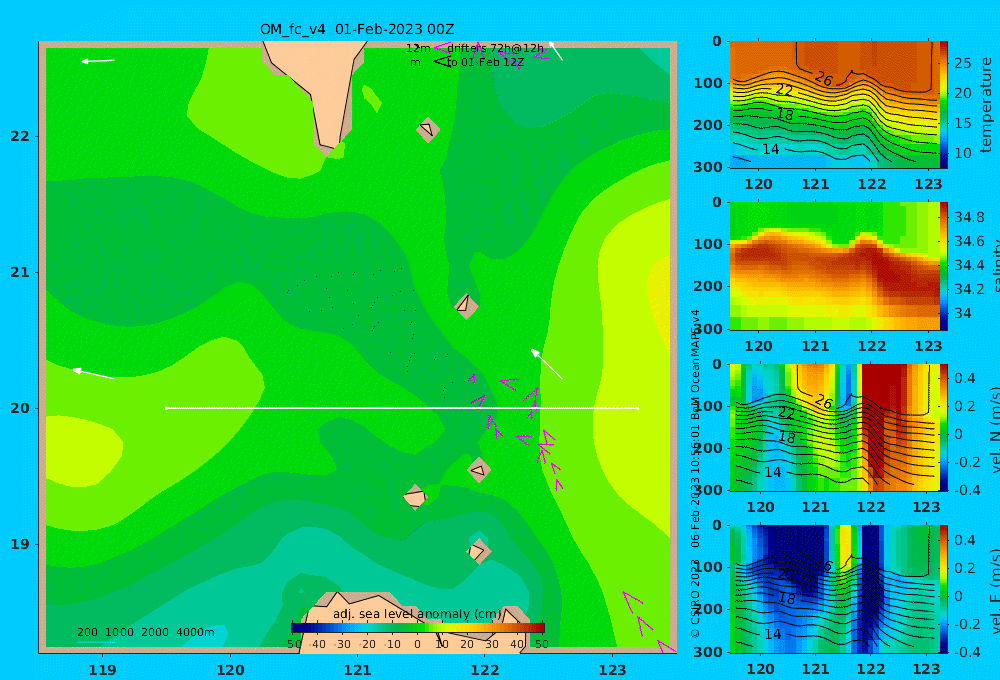Select the vertical "temperature" axis label
The height and width of the screenshot is (680, 1000).
tap(986, 105)
